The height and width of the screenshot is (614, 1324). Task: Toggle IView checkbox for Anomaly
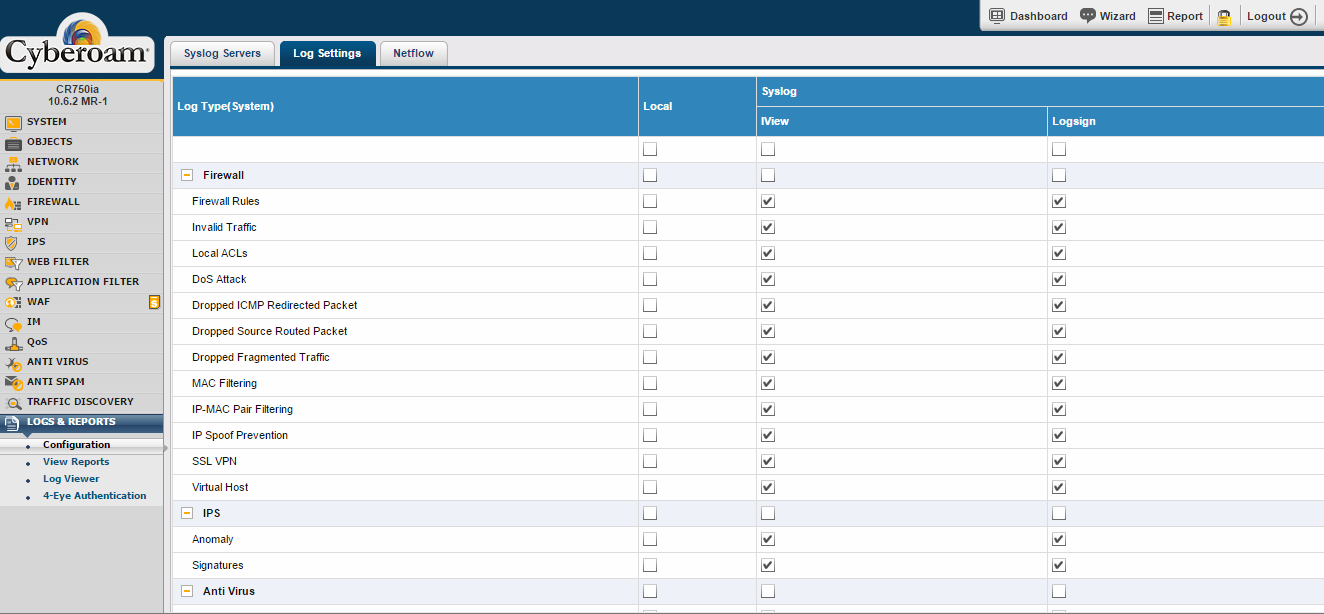[768, 539]
